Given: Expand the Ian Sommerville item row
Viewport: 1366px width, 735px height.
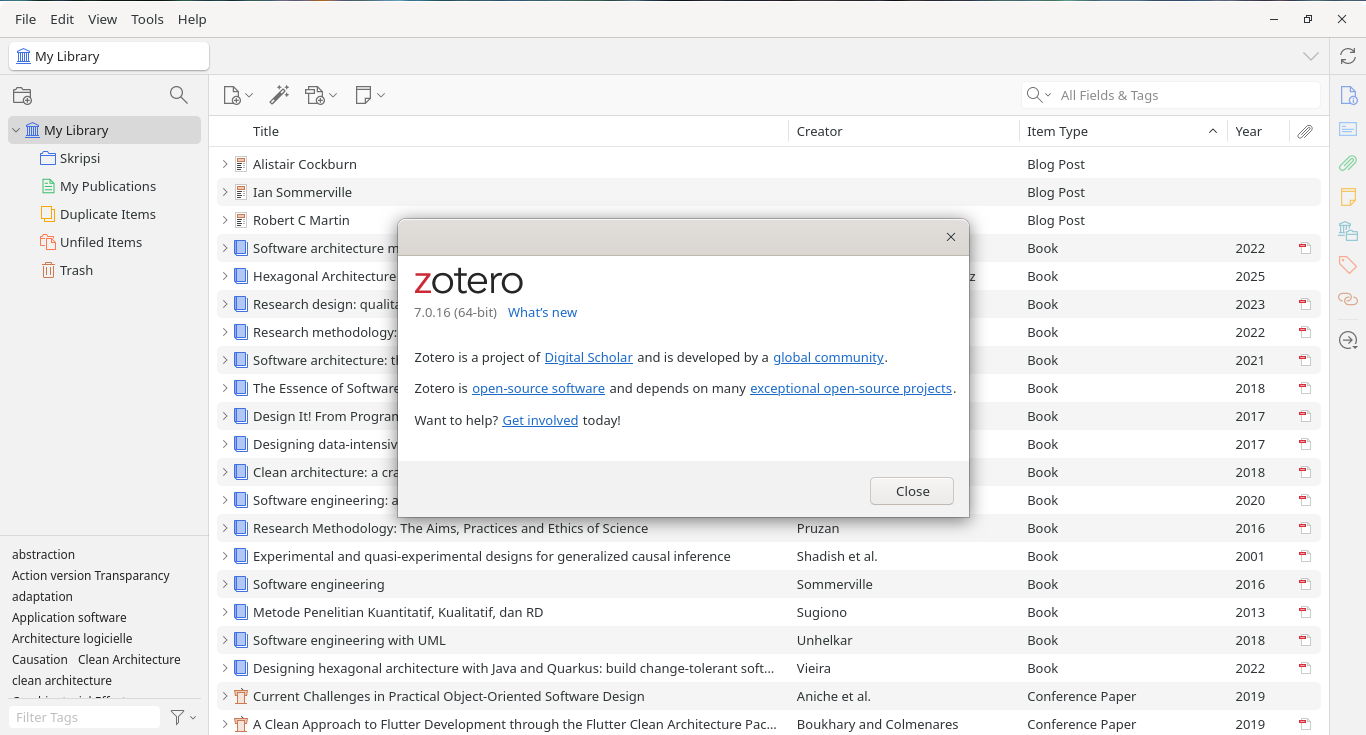Looking at the screenshot, I should (x=225, y=192).
